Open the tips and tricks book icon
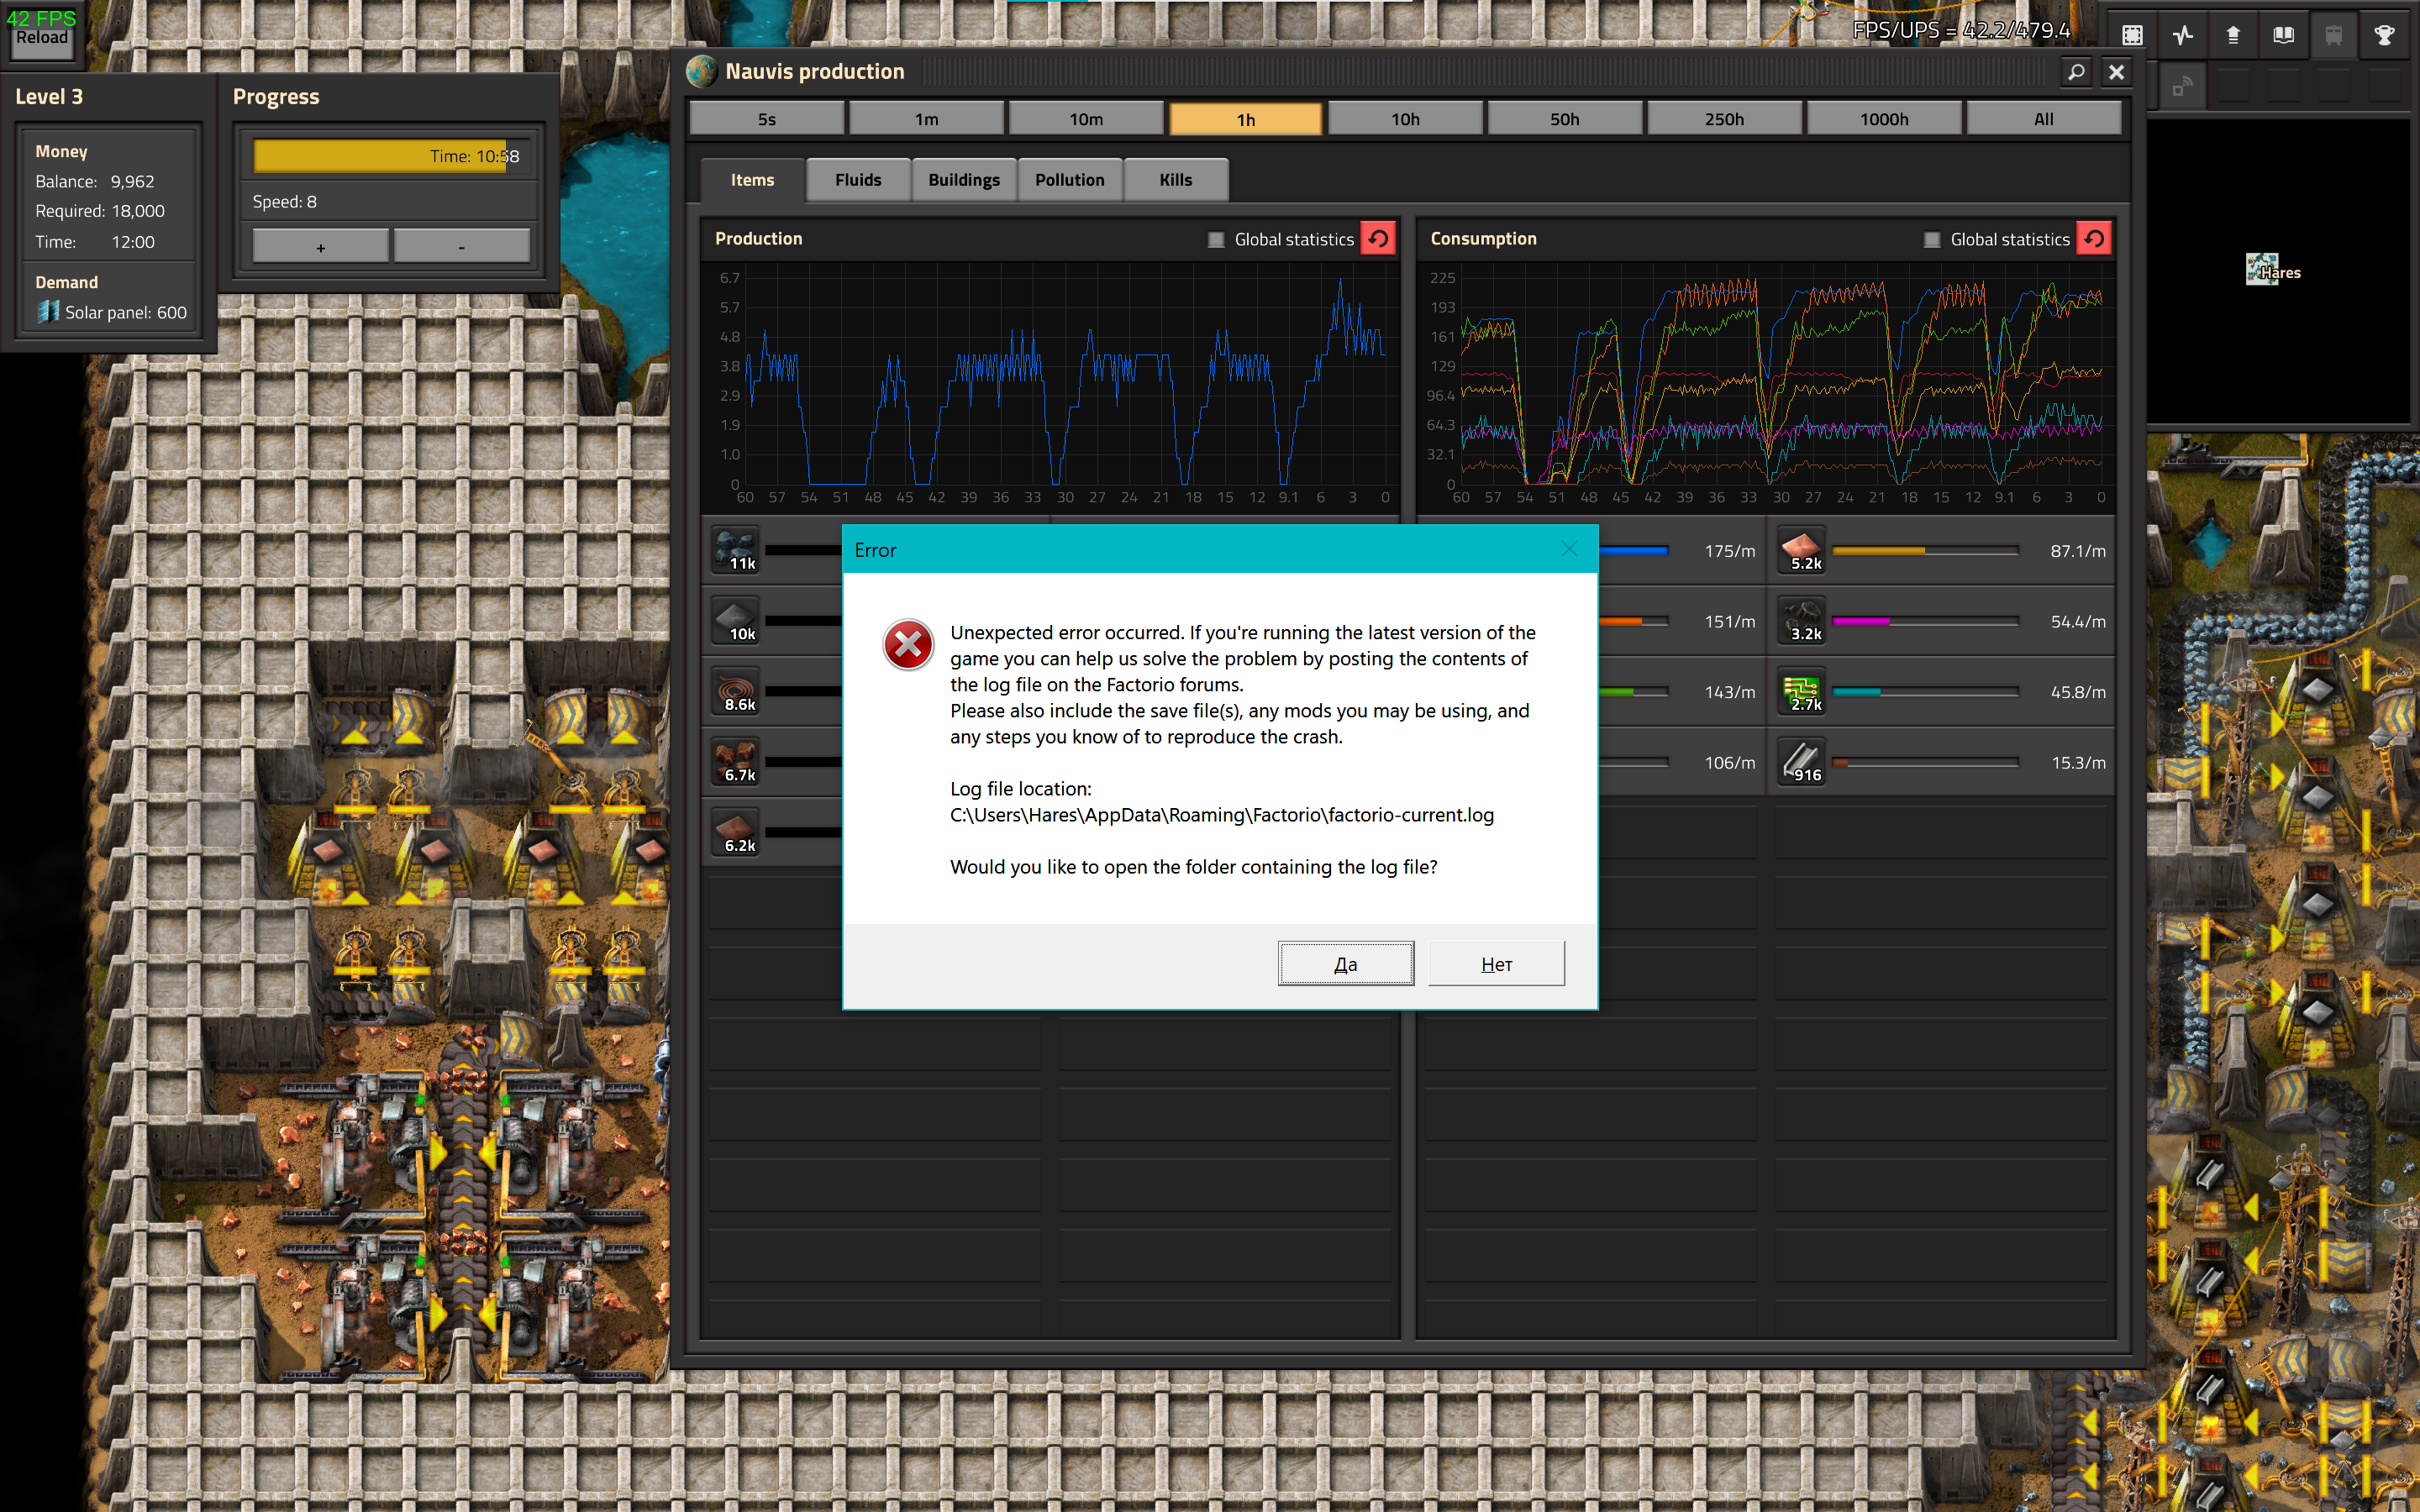 pos(2283,36)
